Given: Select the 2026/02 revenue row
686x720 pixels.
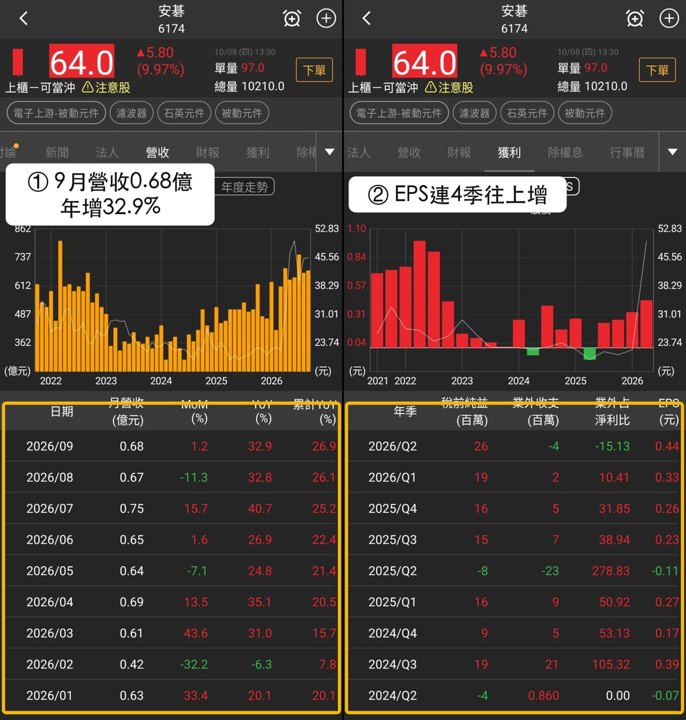Looking at the screenshot, I should (171, 664).
